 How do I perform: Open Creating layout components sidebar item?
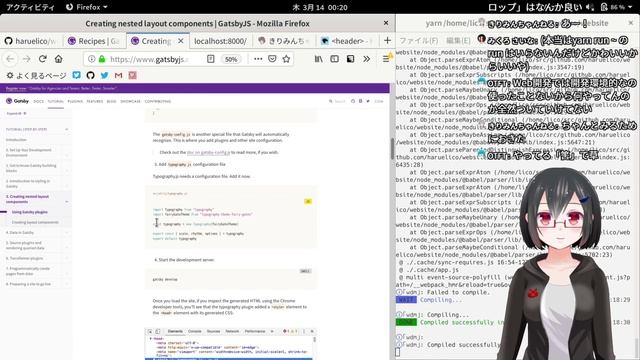[35, 222]
